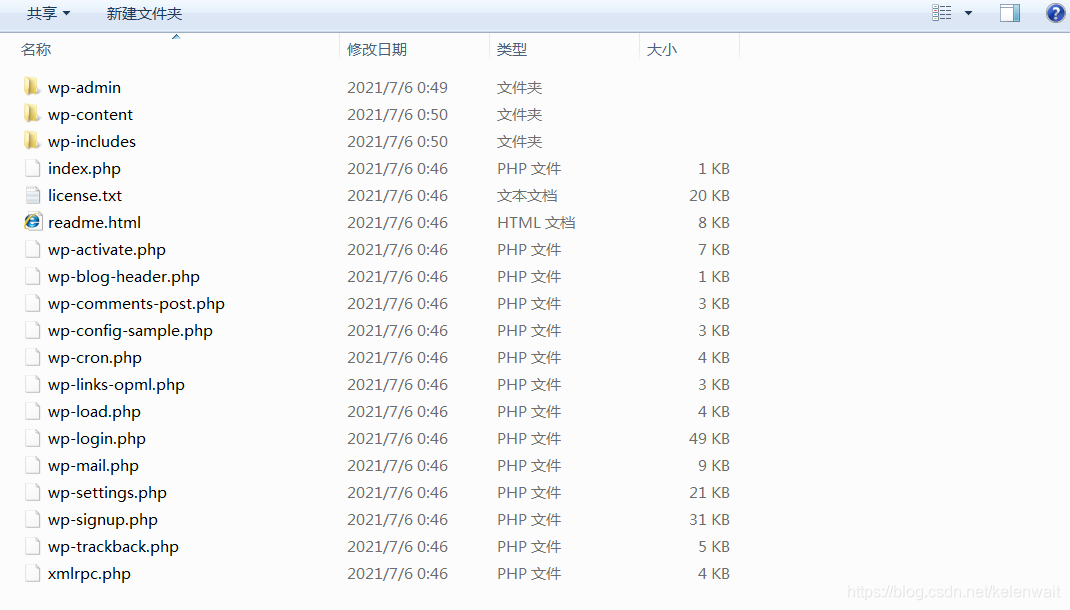This screenshot has height=610, width=1070.
Task: Select the wp-settings.php file name
Action: [107, 493]
